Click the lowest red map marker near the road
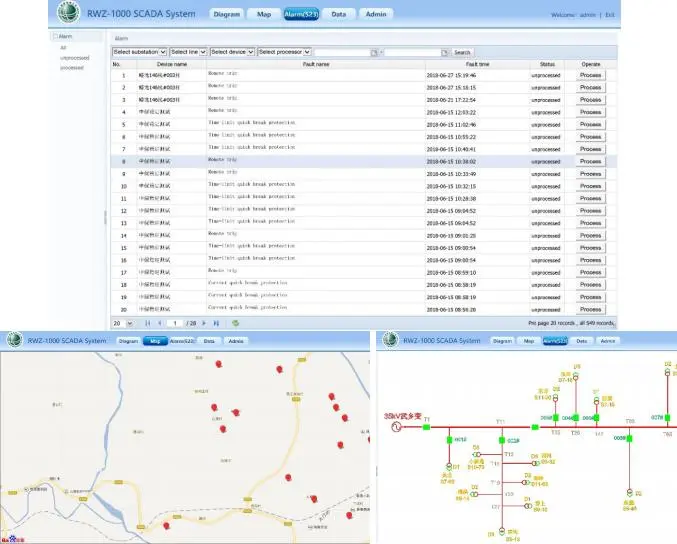The image size is (677, 544). coord(166,525)
